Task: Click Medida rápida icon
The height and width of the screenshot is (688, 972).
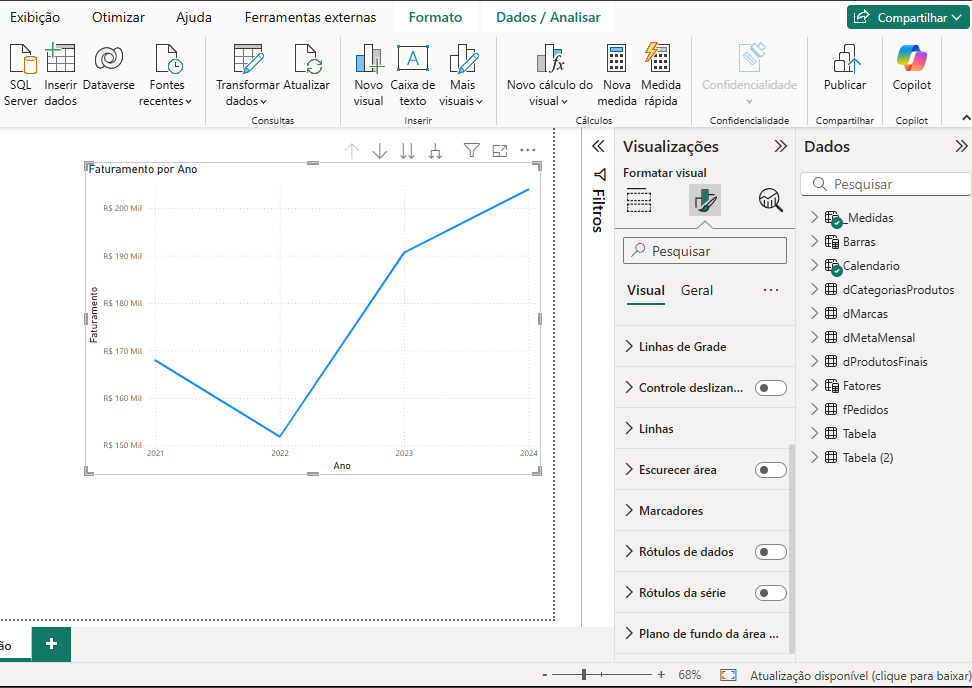Action: click(x=658, y=59)
